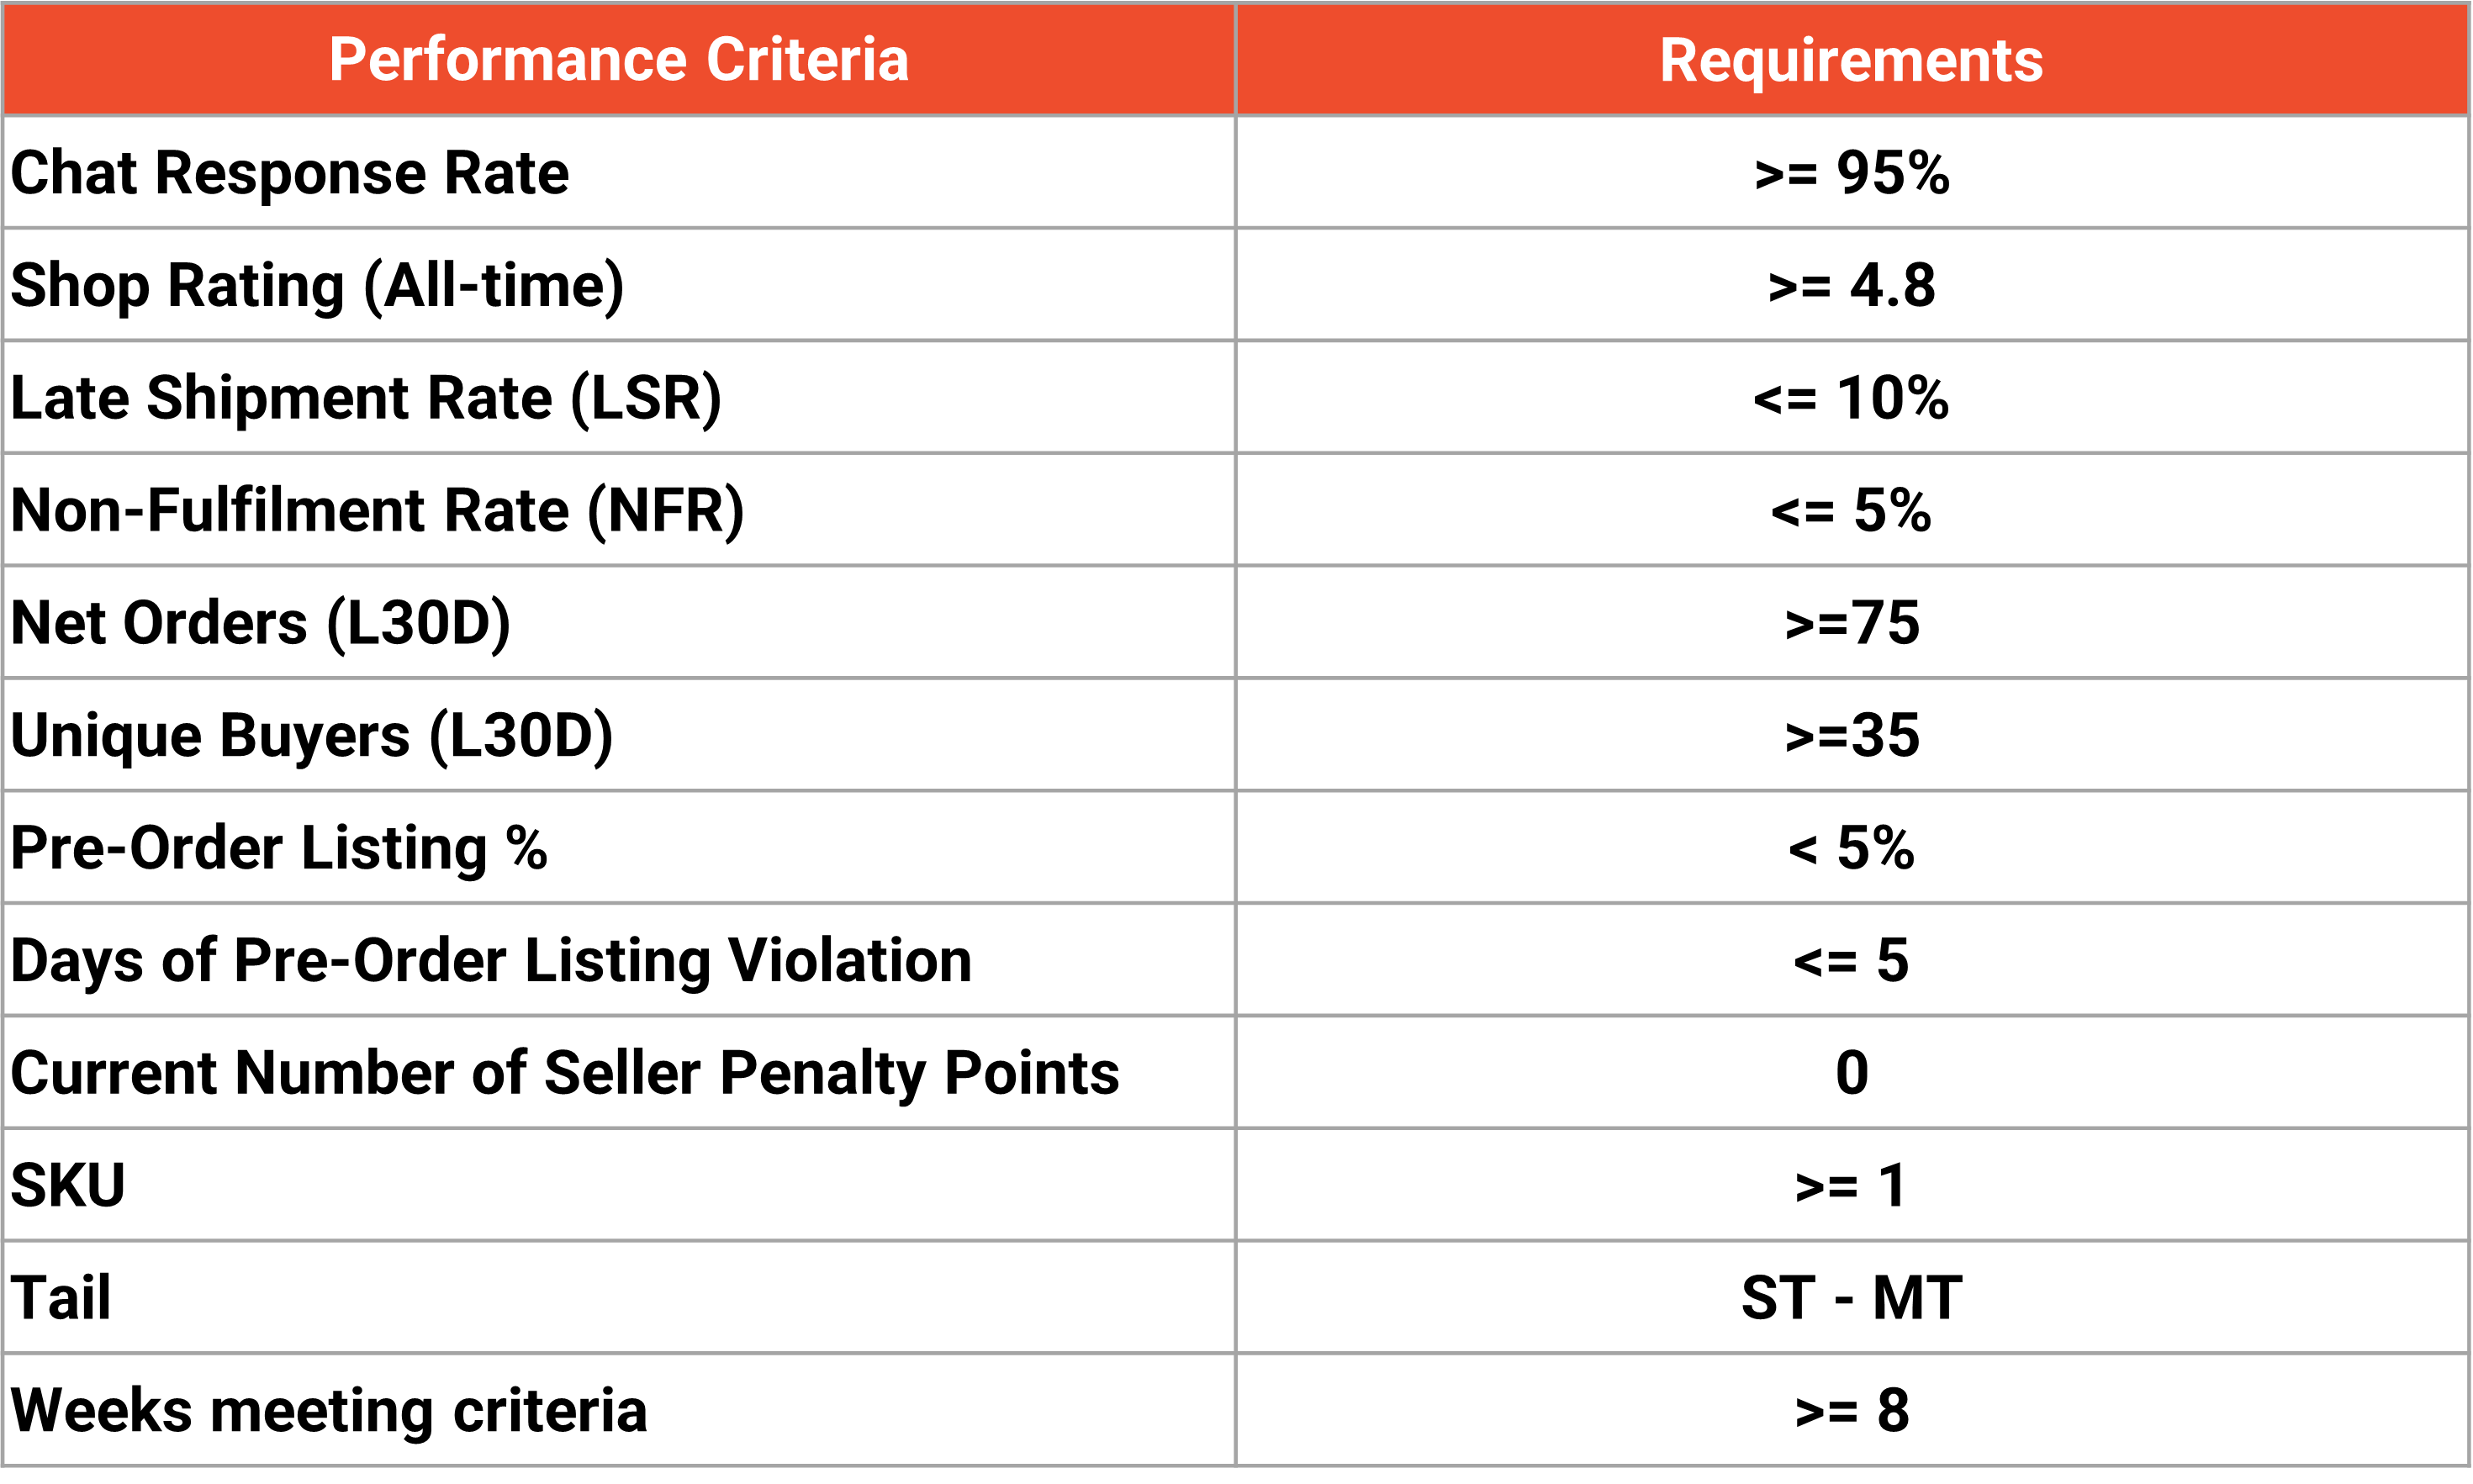Click the Pre-Order Listing % label
This screenshot has width=2473, height=1484.
279,848
